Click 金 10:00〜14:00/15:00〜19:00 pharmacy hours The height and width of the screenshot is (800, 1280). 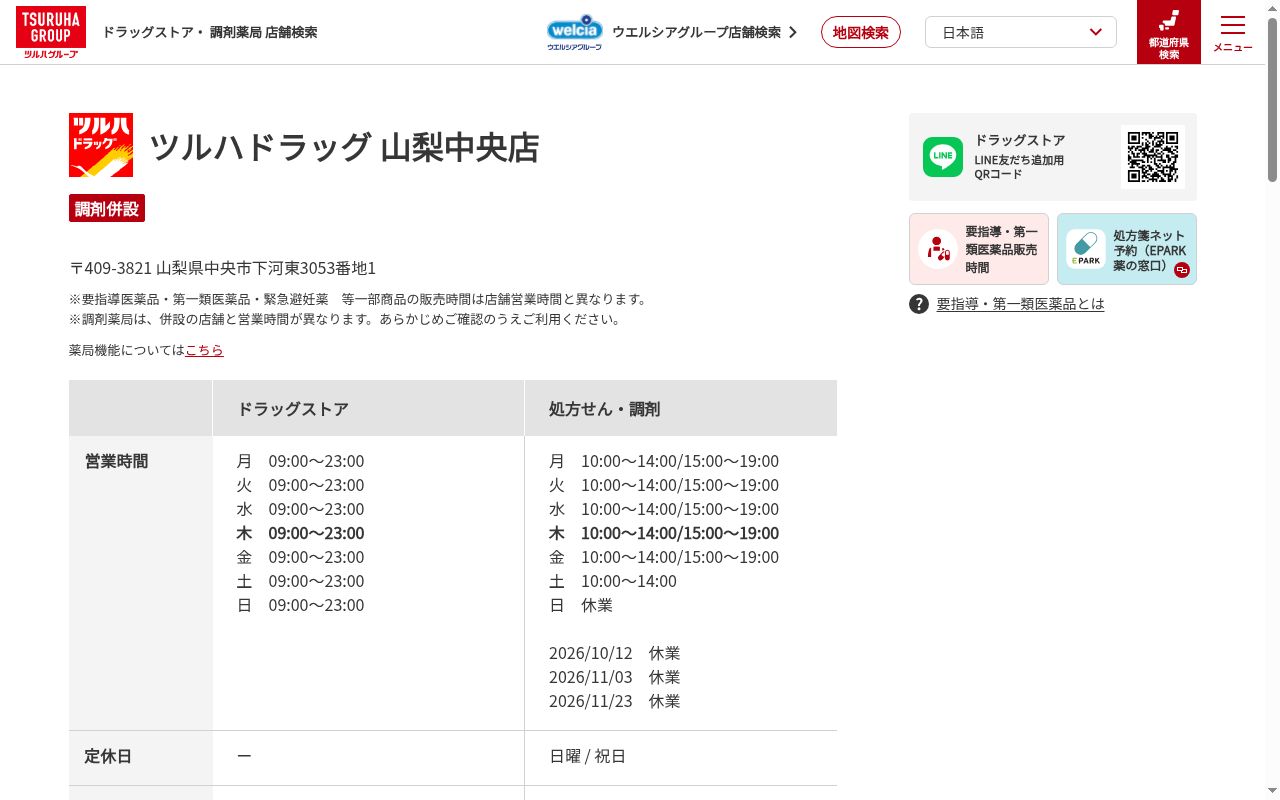(x=664, y=557)
